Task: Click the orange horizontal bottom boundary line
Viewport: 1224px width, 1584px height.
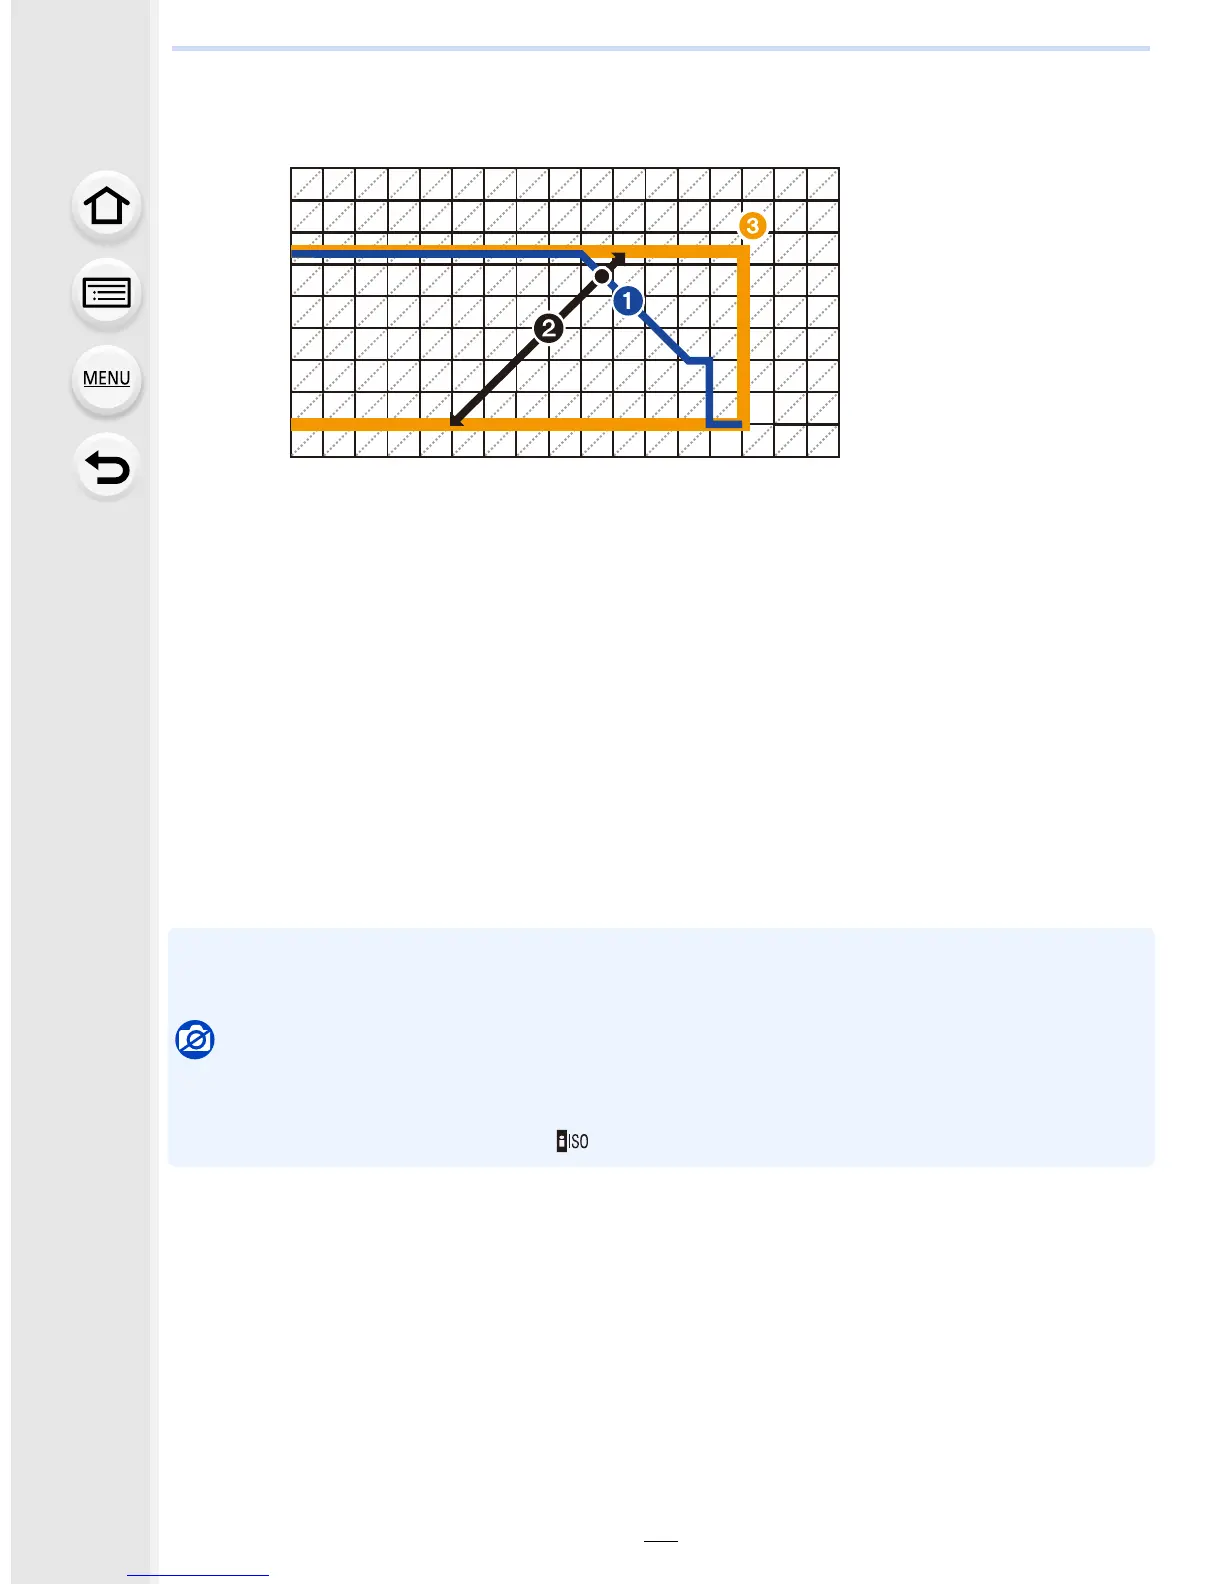Action: pyautogui.click(x=516, y=424)
